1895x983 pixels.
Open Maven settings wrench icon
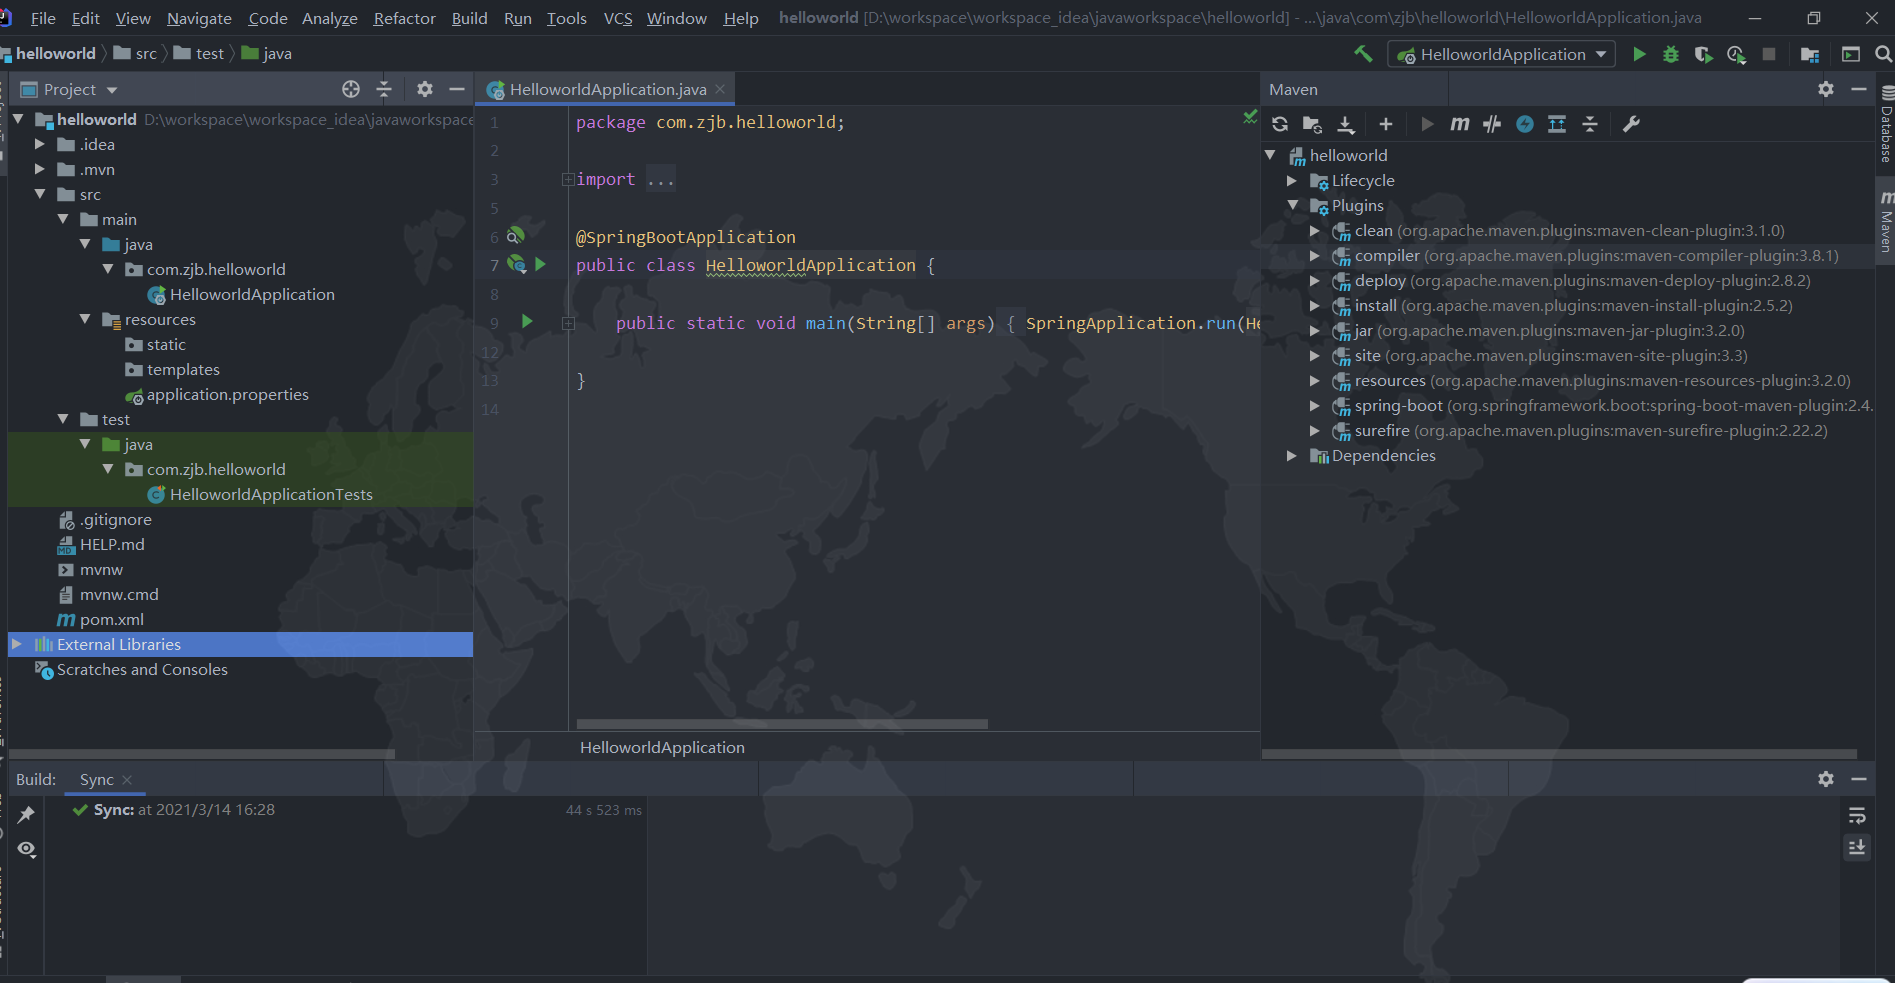click(1631, 124)
